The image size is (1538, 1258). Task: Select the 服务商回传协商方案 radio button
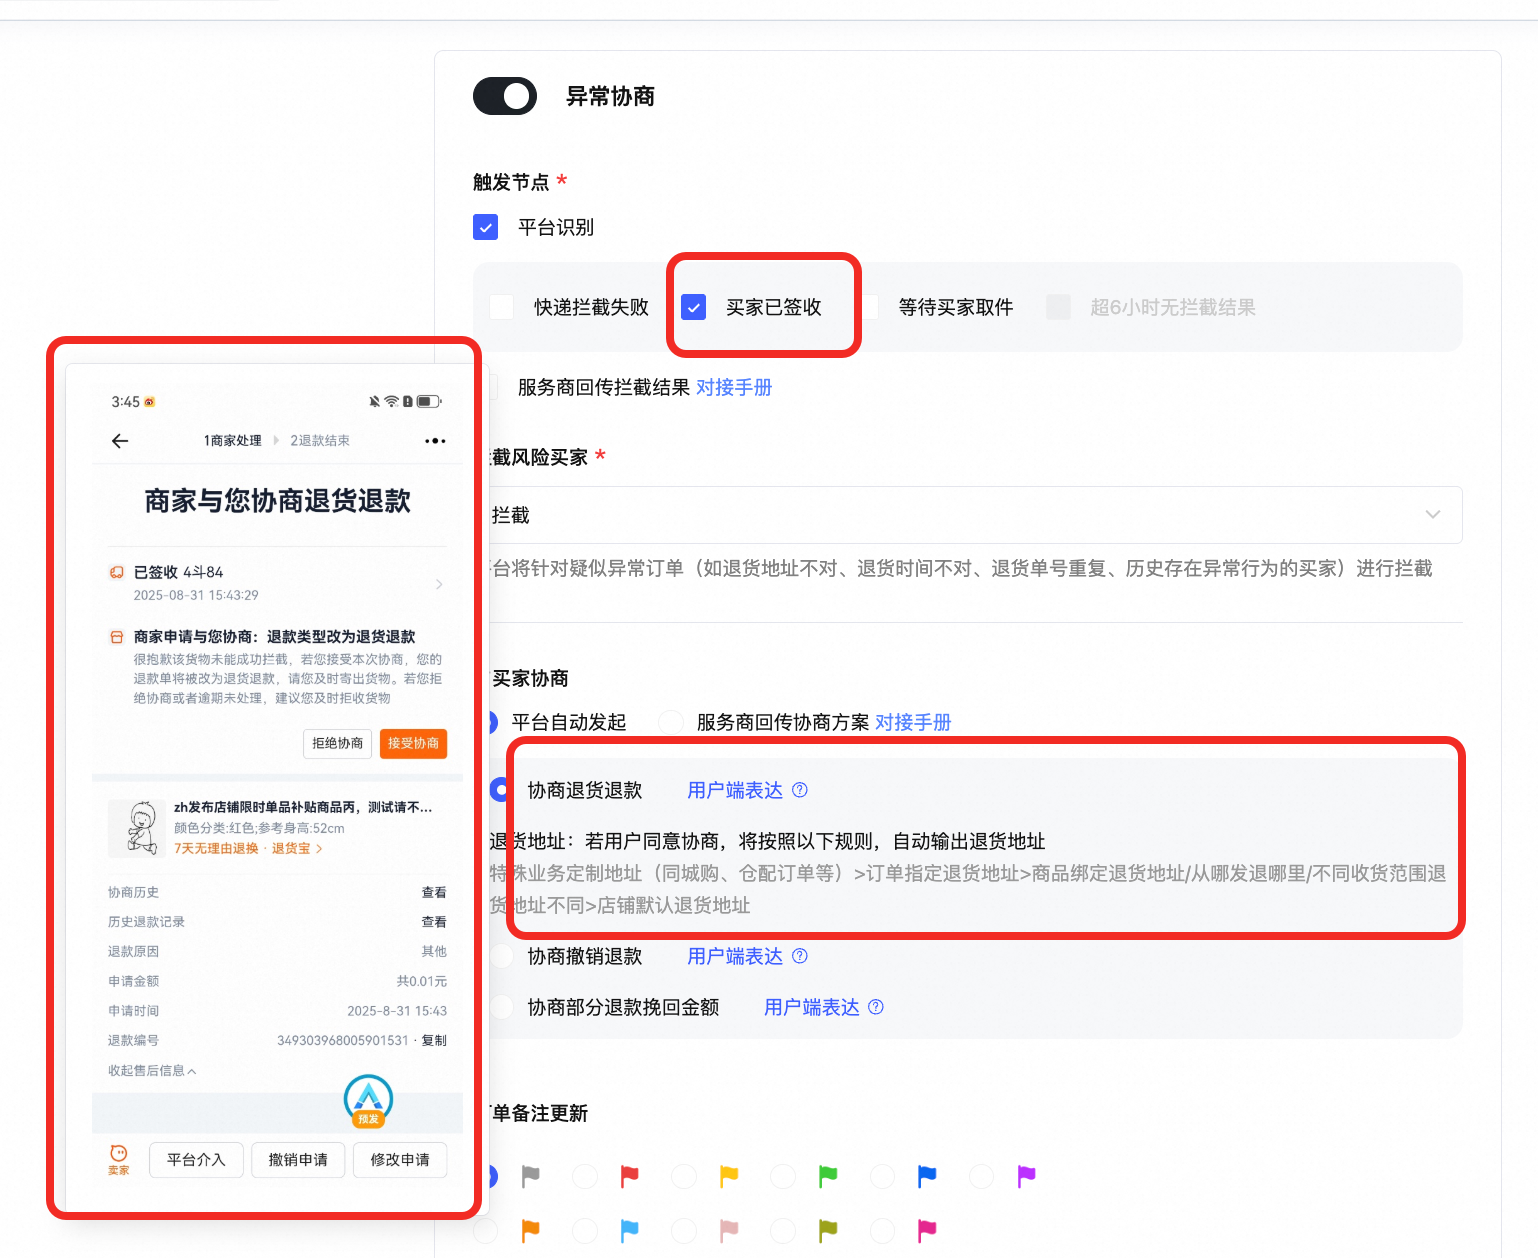(x=670, y=722)
